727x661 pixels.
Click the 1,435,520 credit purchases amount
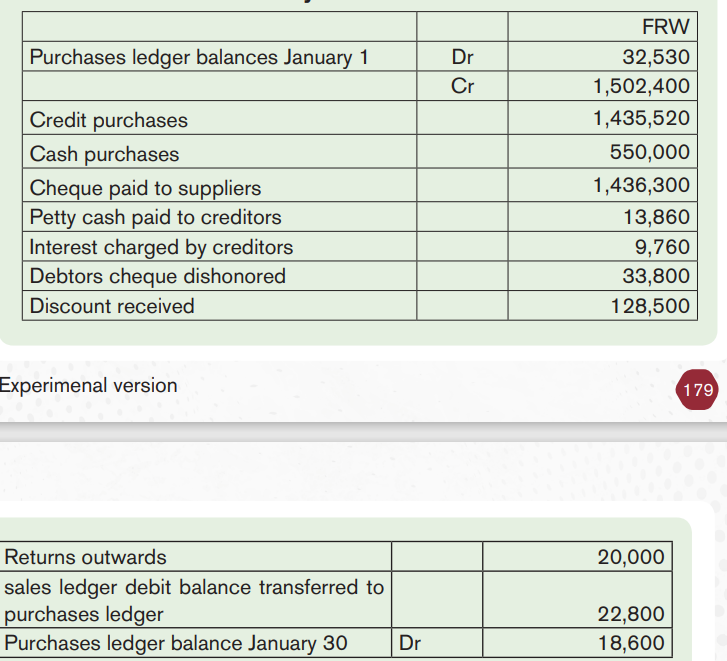pyautogui.click(x=641, y=118)
